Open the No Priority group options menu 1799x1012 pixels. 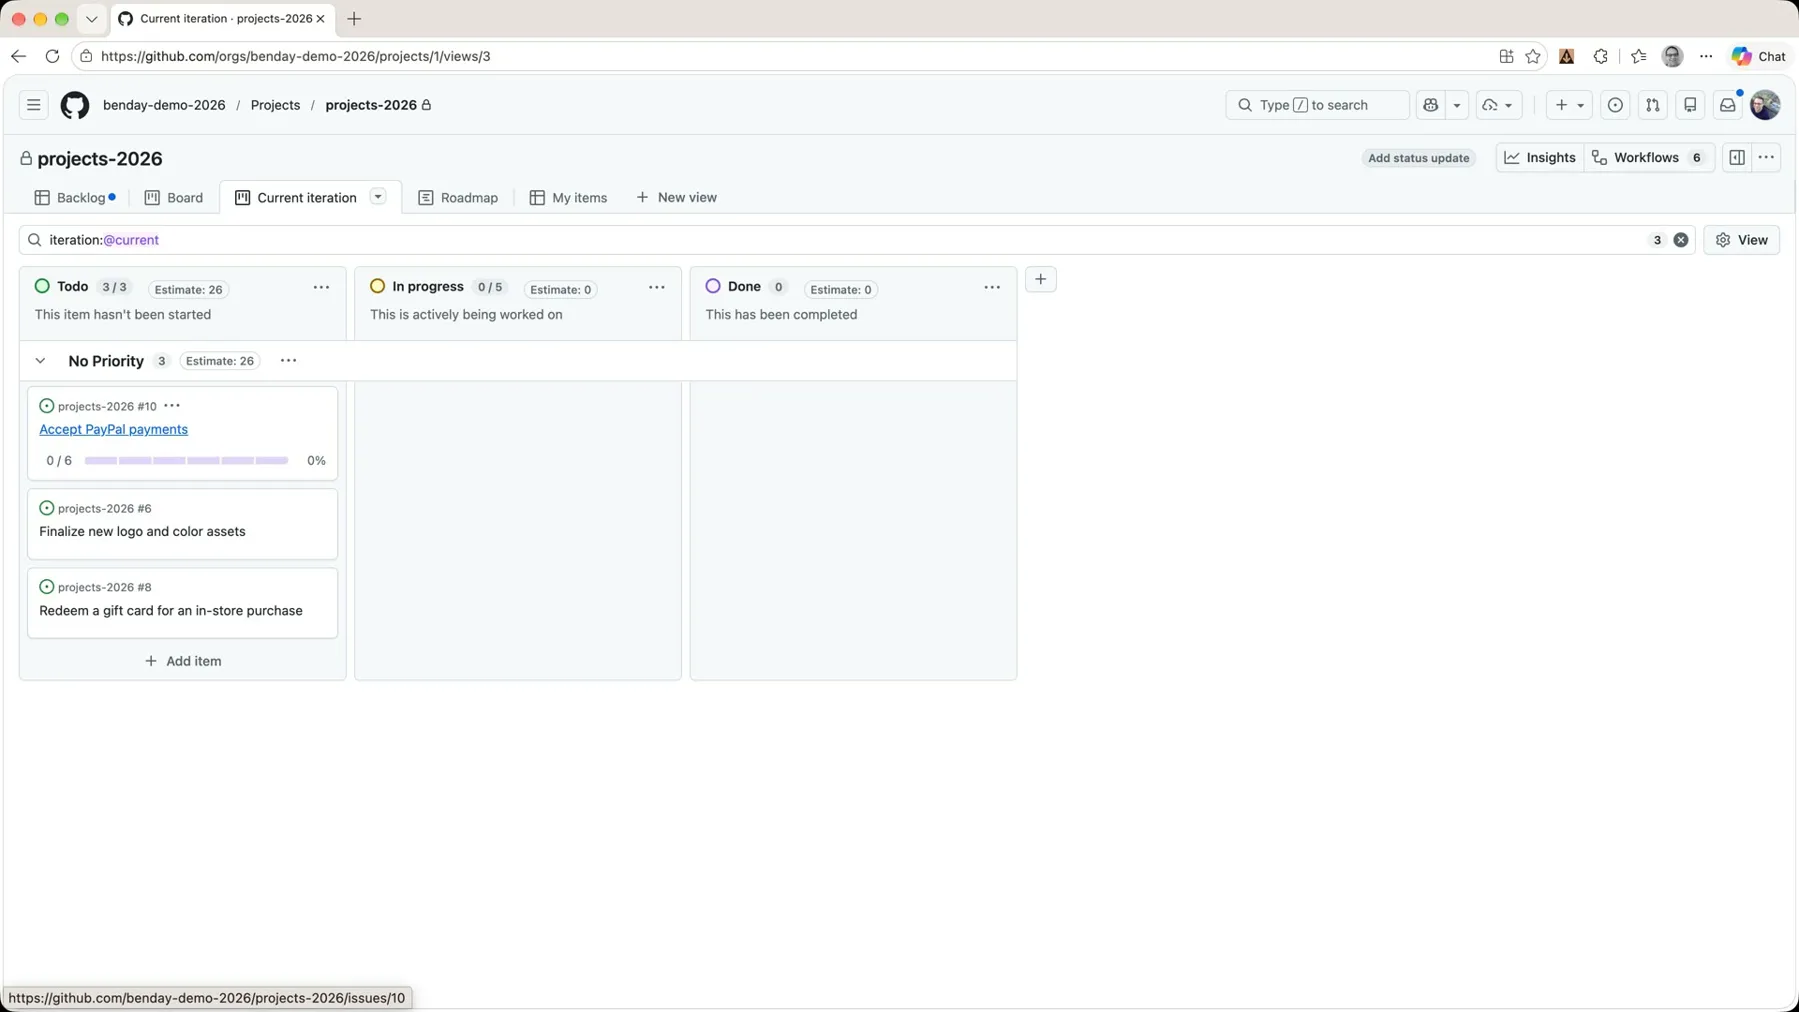click(x=288, y=361)
